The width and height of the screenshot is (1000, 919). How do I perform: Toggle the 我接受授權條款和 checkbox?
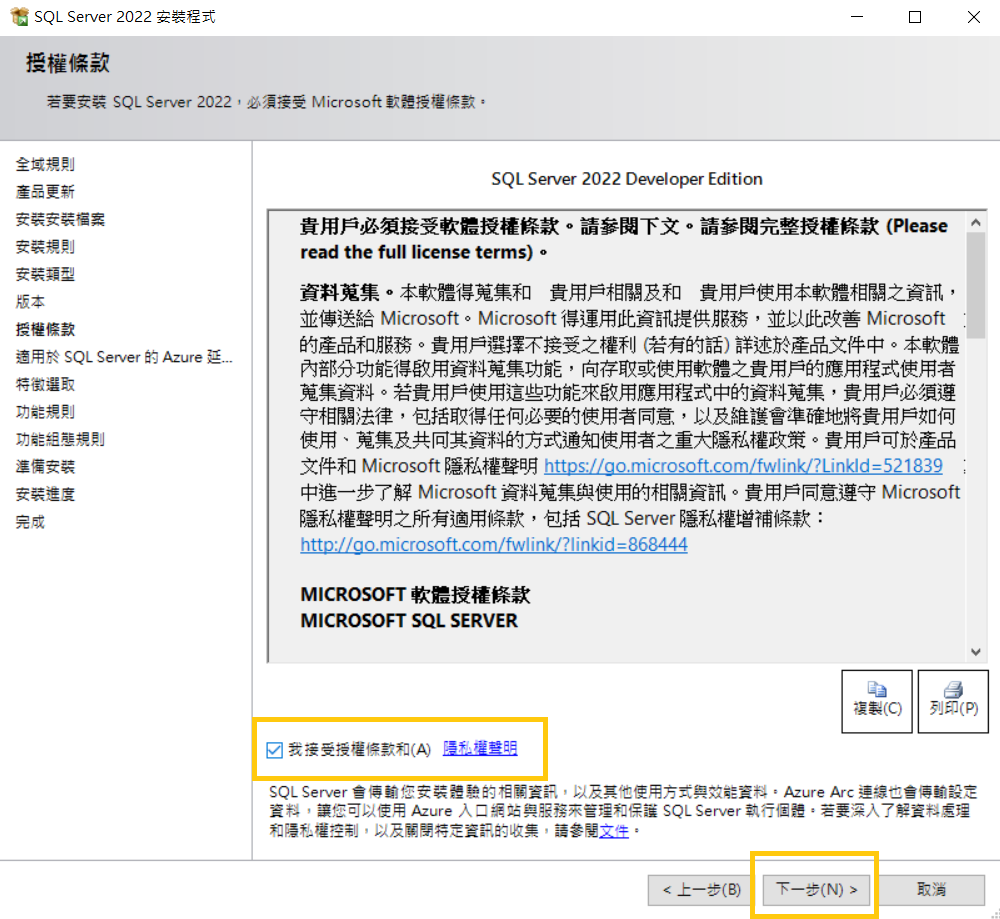pyautogui.click(x=274, y=749)
